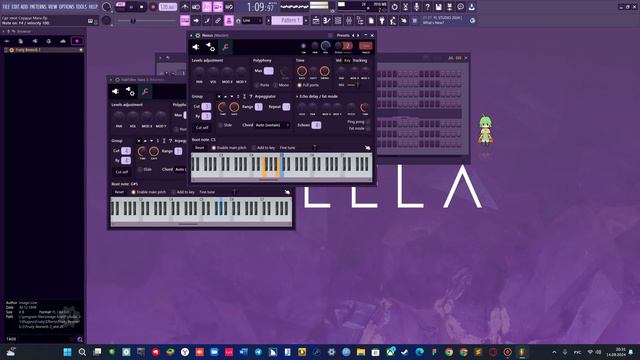
Task: Open the PATTERNS menu
Action: pyautogui.click(x=38, y=7)
